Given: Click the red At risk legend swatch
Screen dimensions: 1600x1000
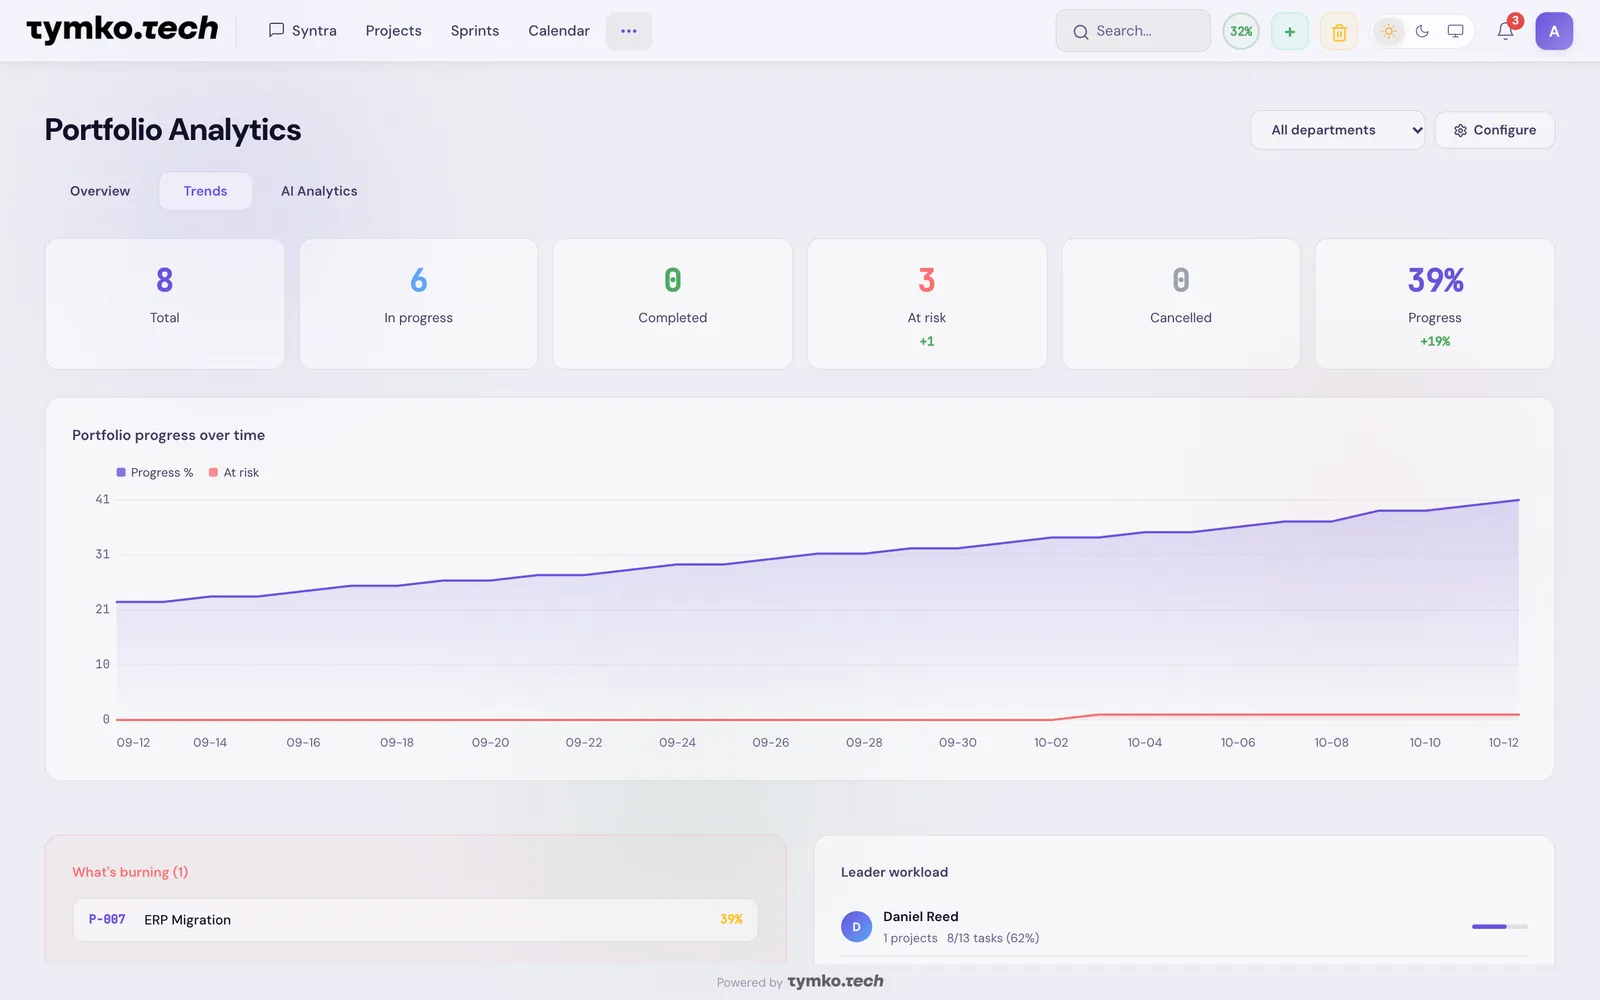Looking at the screenshot, I should tap(213, 472).
